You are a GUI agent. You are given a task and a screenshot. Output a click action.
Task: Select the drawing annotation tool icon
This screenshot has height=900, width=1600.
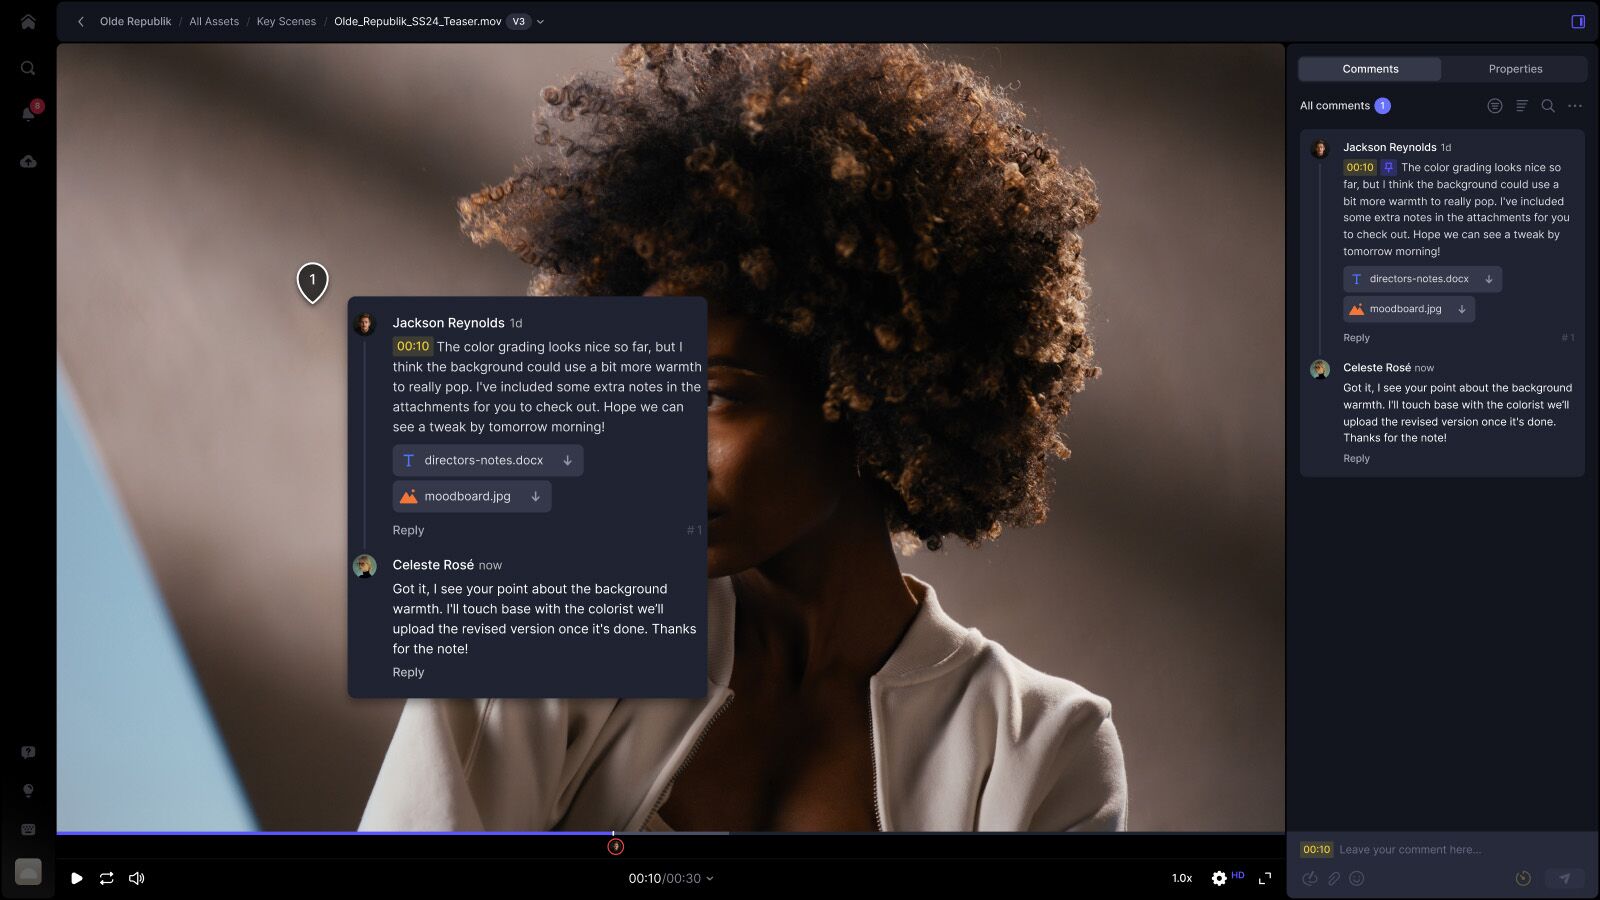pyautogui.click(x=1310, y=878)
